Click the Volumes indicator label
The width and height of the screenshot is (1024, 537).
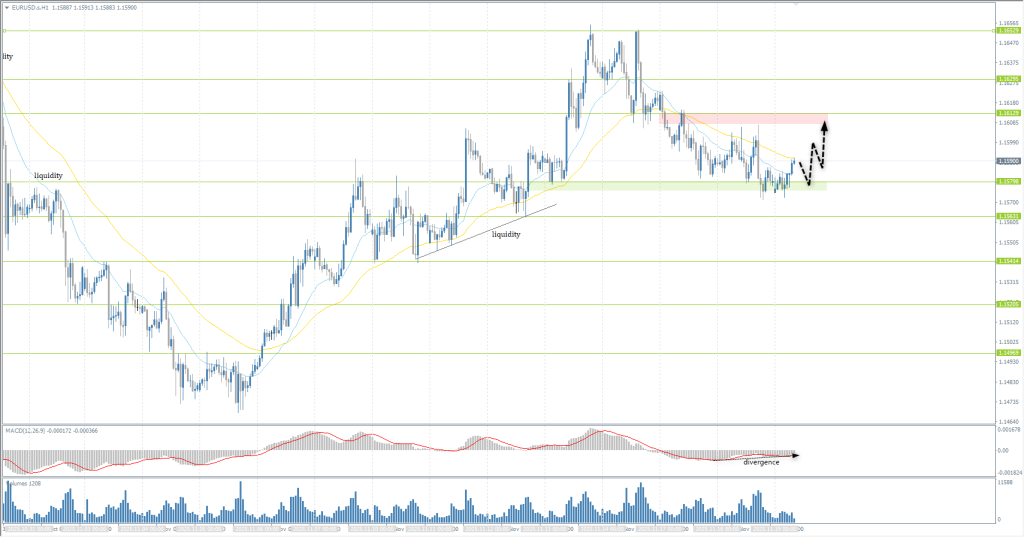pos(22,483)
